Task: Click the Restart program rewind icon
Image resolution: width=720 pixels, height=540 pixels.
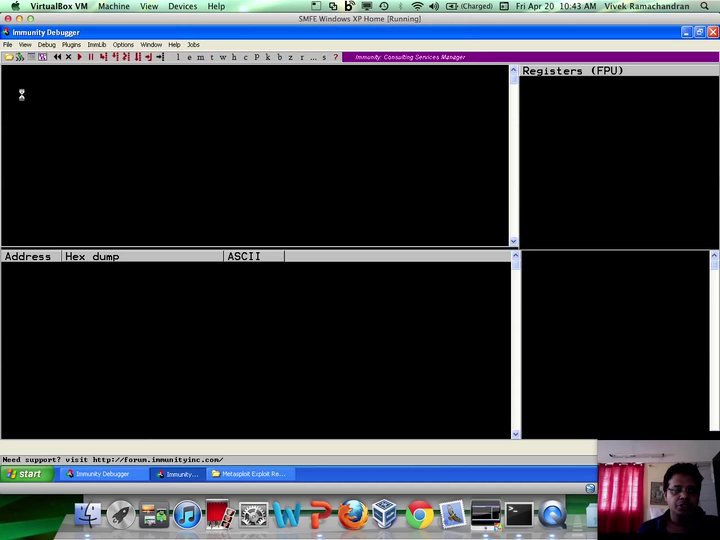Action: point(57,57)
